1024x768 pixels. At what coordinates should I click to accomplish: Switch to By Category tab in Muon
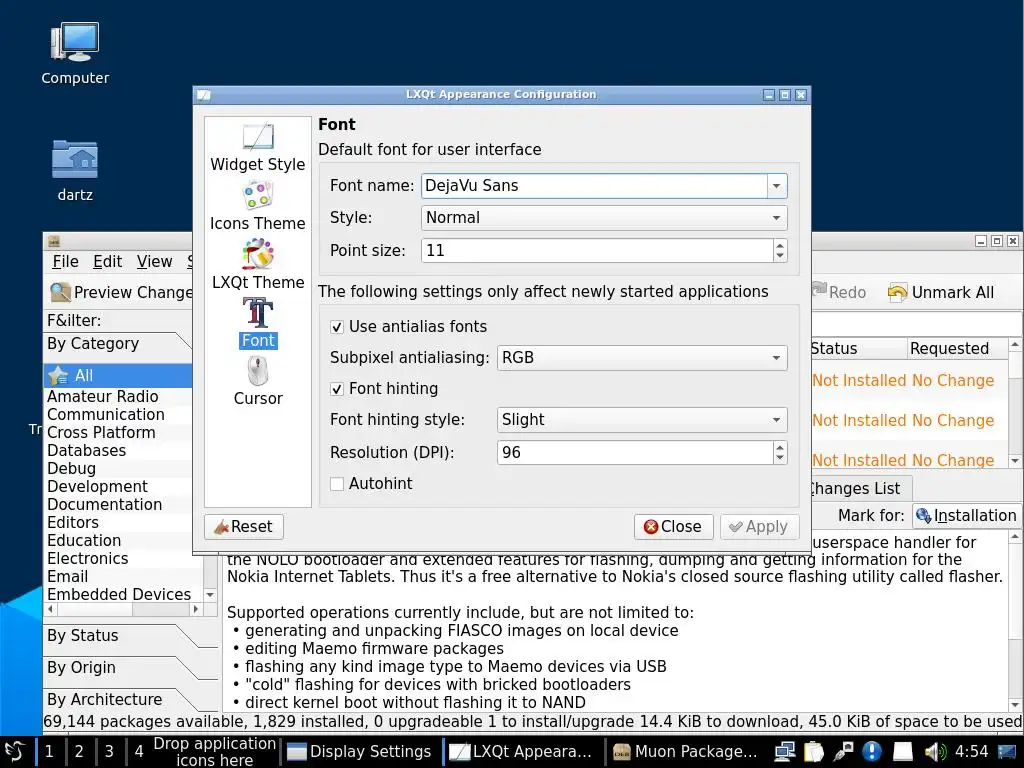[93, 344]
